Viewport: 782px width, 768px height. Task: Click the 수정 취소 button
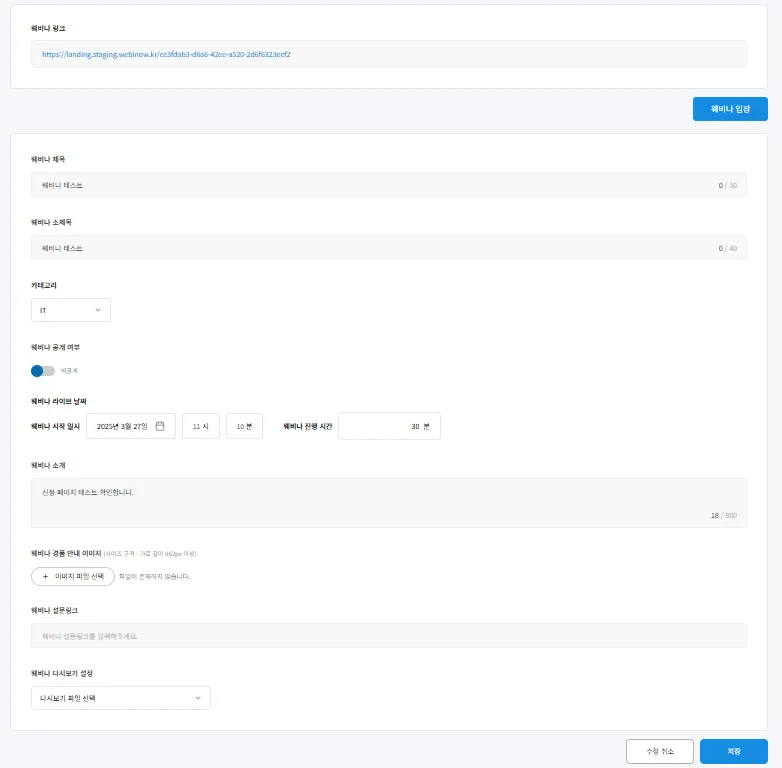coord(659,751)
